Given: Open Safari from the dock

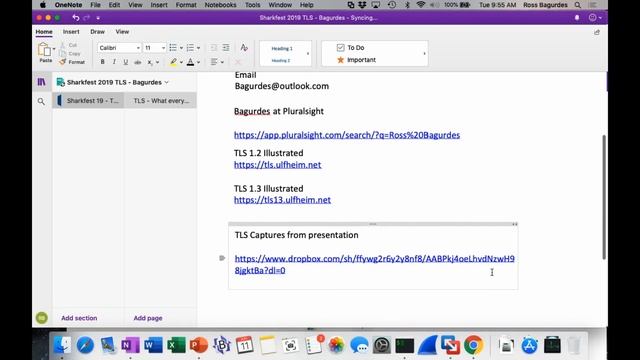Looking at the screenshot, I should pyautogui.click(x=85, y=345).
